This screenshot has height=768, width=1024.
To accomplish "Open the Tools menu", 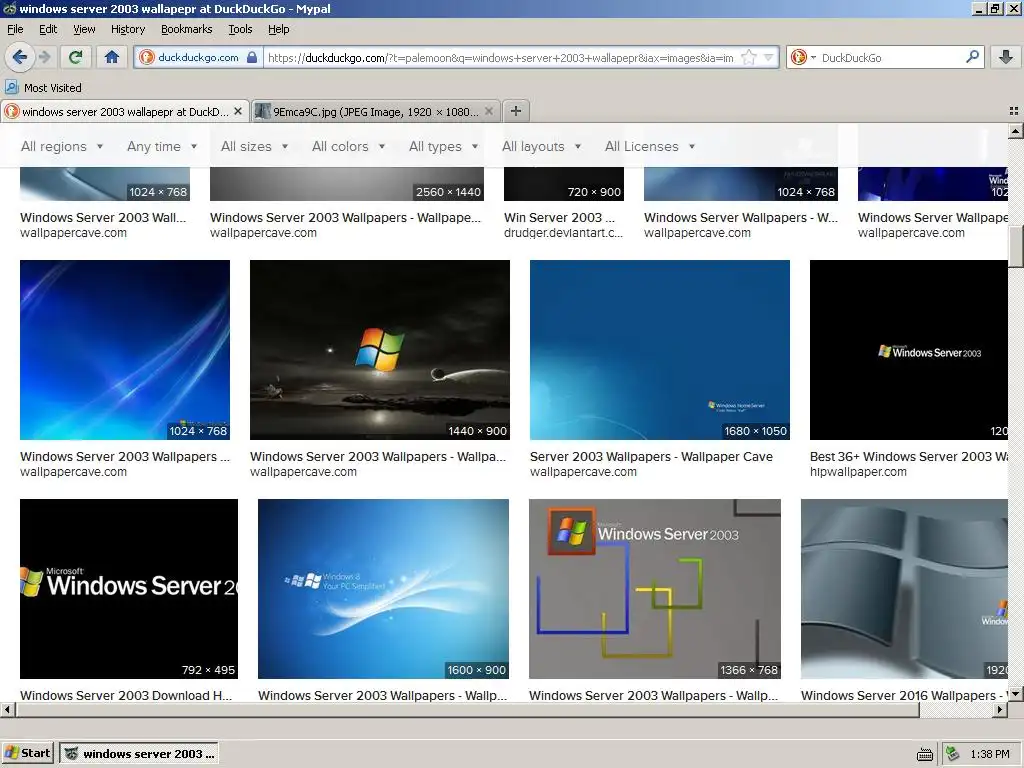I will coord(240,29).
